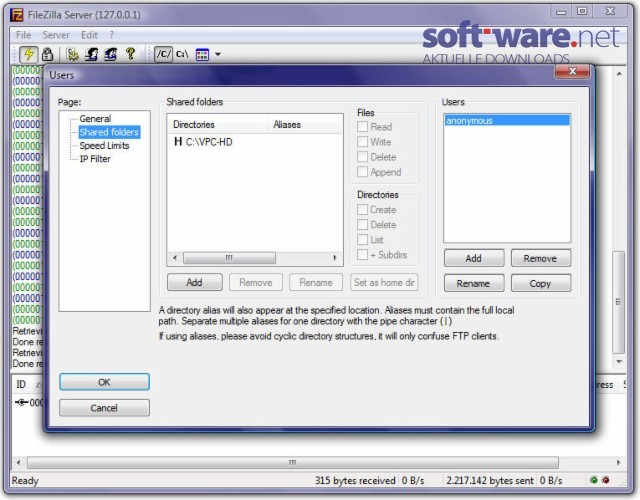Open dropdown arrow beside the grid icon
640x500 pixels.
tap(218, 54)
